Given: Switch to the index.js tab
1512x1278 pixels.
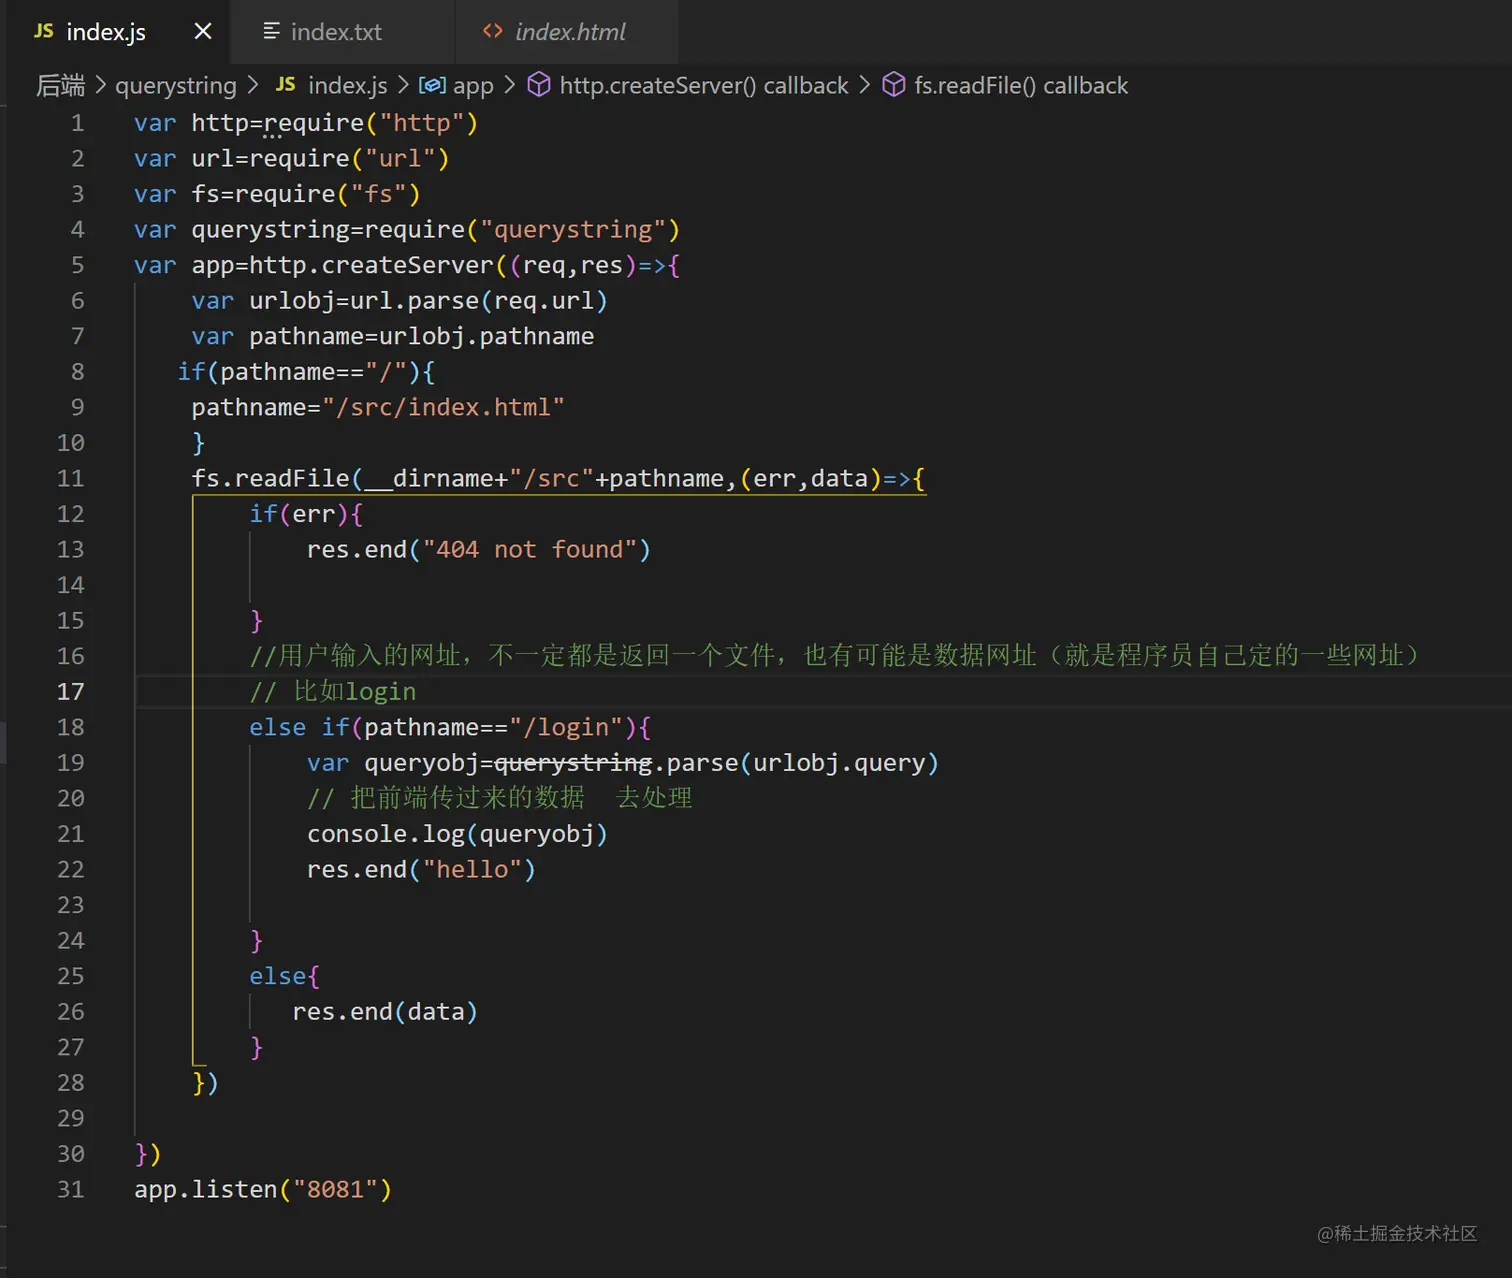Looking at the screenshot, I should pyautogui.click(x=119, y=32).
